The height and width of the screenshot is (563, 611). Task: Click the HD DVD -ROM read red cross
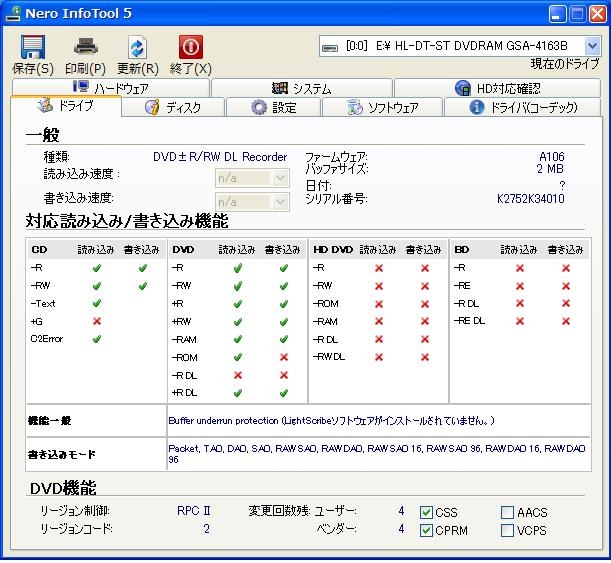(x=379, y=304)
